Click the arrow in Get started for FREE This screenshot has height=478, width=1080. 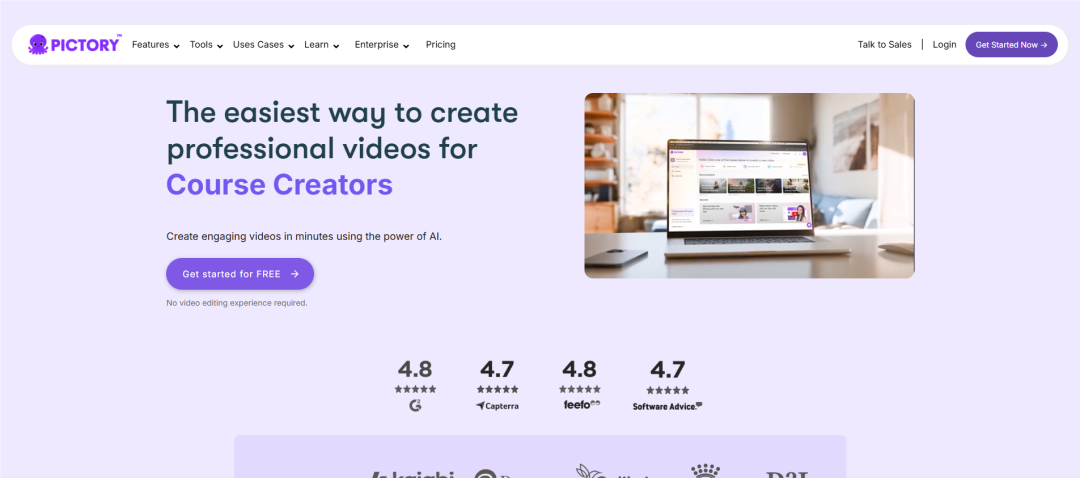click(x=295, y=274)
